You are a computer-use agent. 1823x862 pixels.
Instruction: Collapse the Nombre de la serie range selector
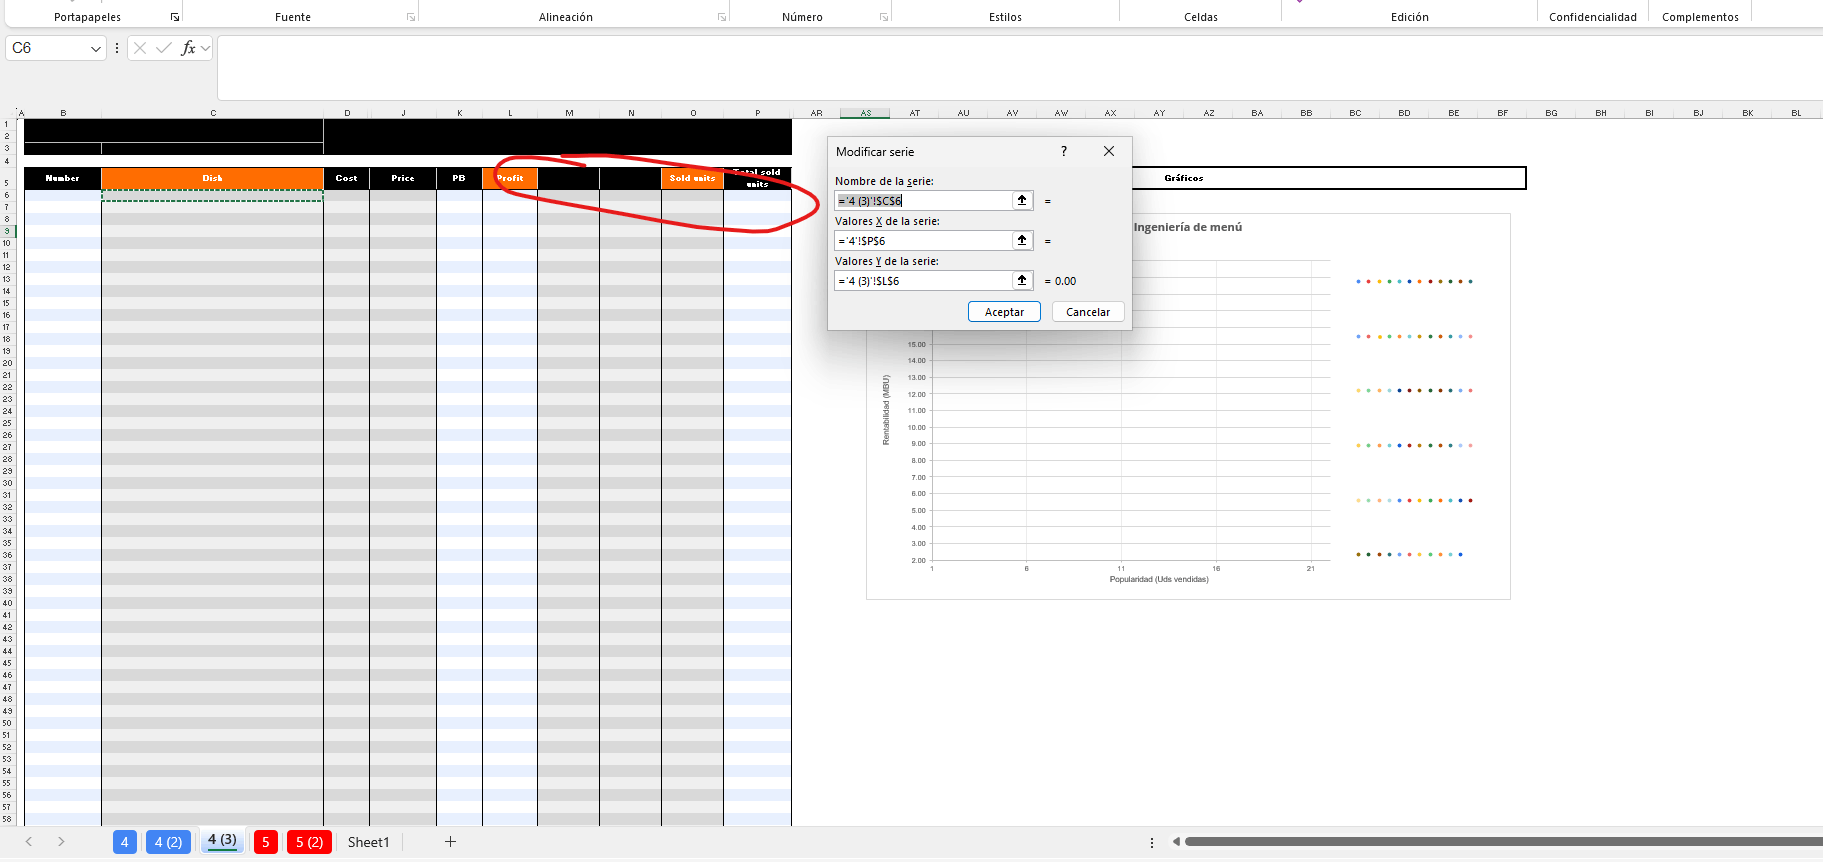[1022, 200]
